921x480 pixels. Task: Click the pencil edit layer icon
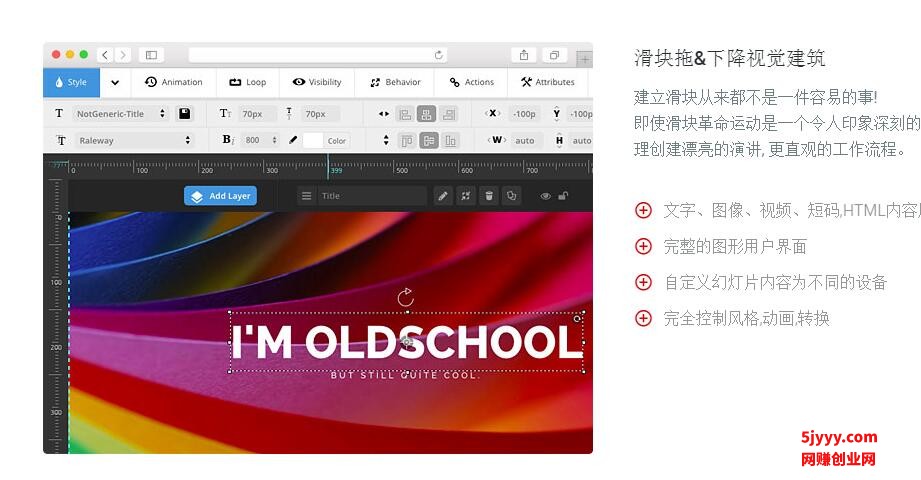click(444, 196)
